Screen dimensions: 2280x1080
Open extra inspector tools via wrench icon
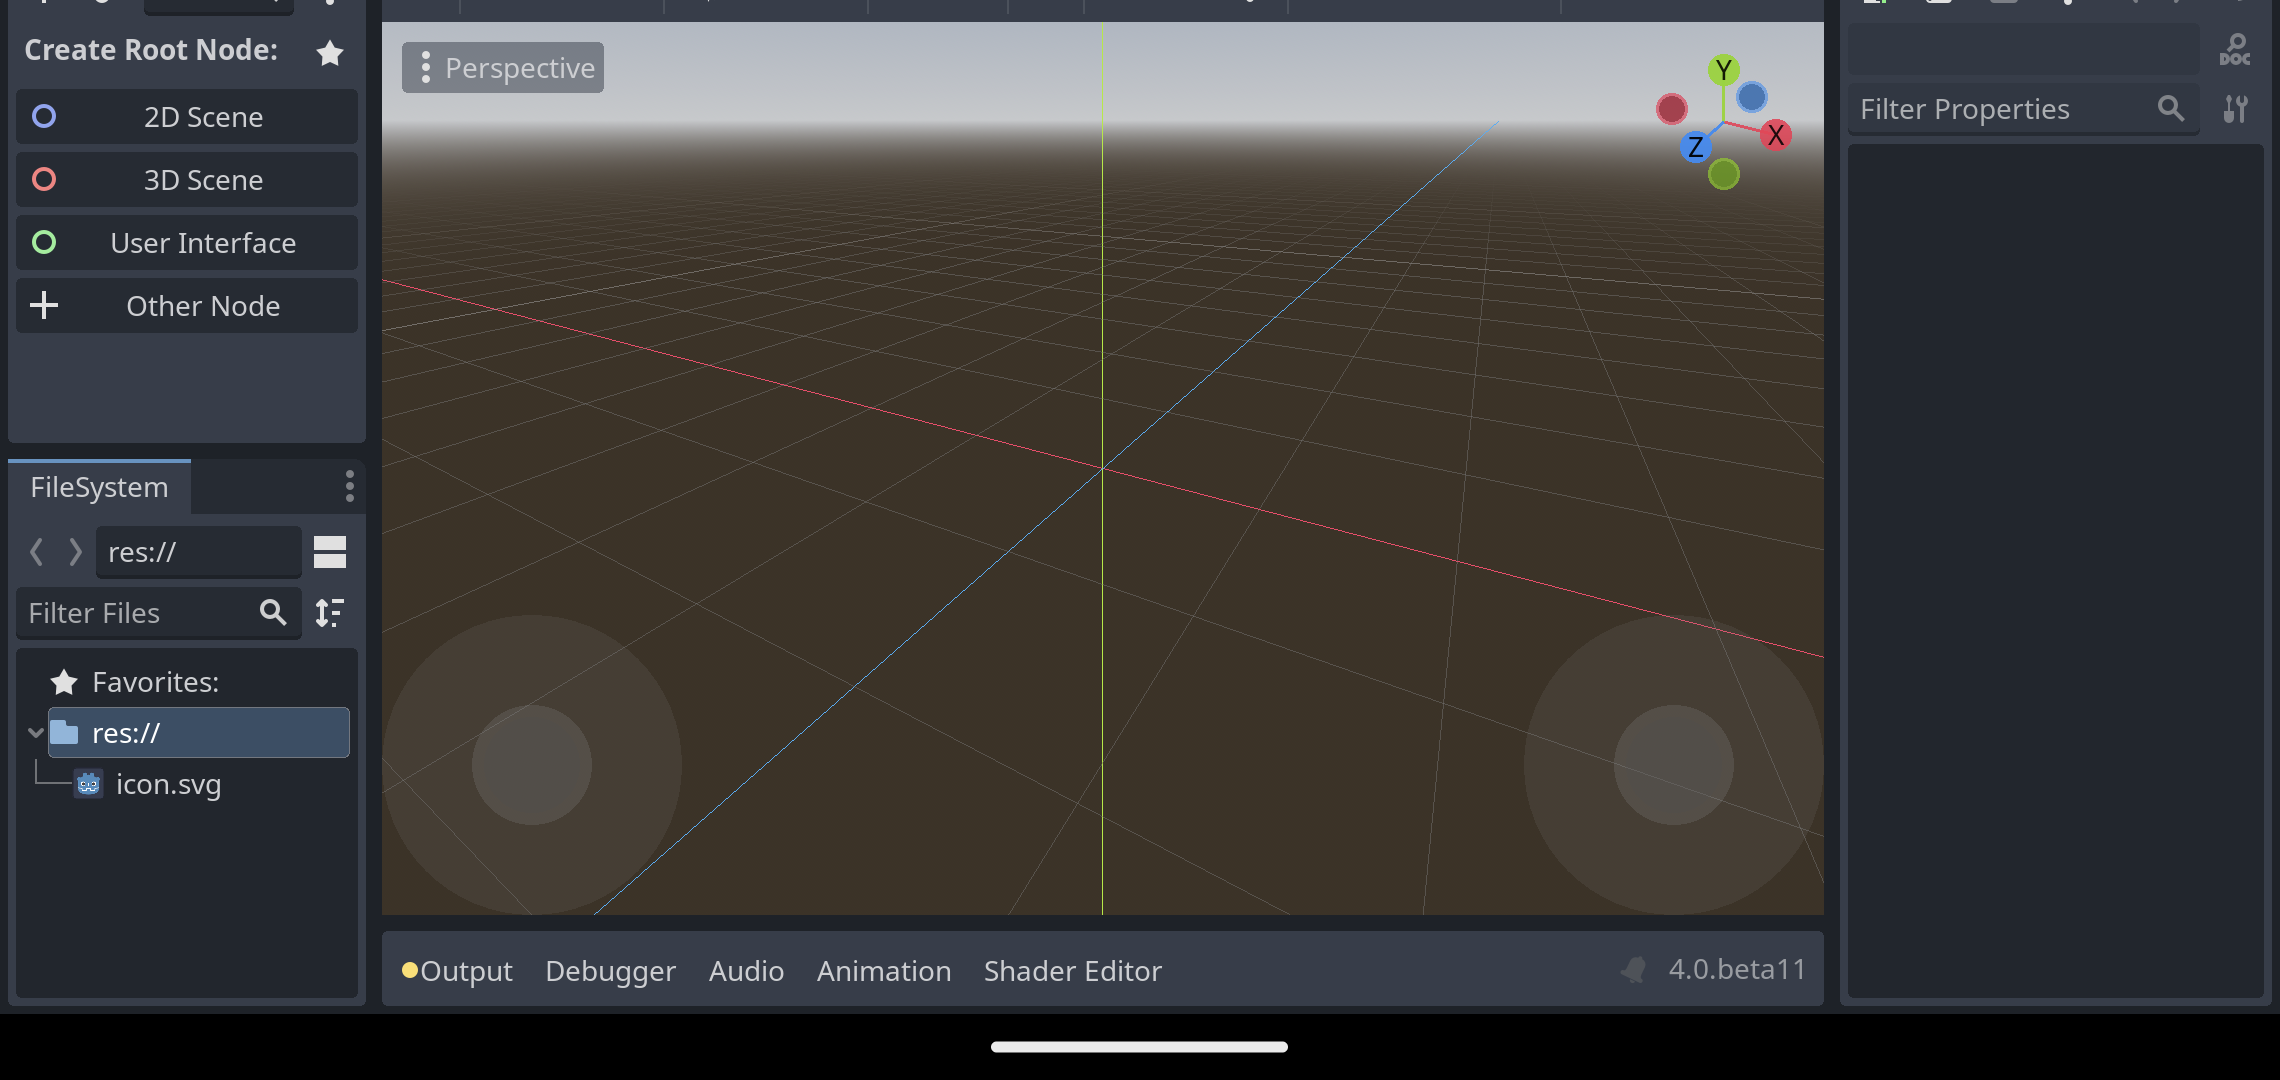point(2237,109)
